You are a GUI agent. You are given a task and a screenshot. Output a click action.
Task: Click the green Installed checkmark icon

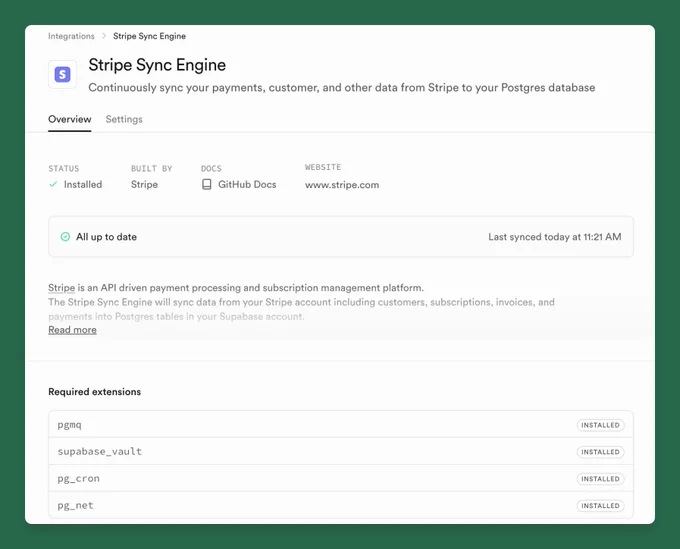pos(53,184)
